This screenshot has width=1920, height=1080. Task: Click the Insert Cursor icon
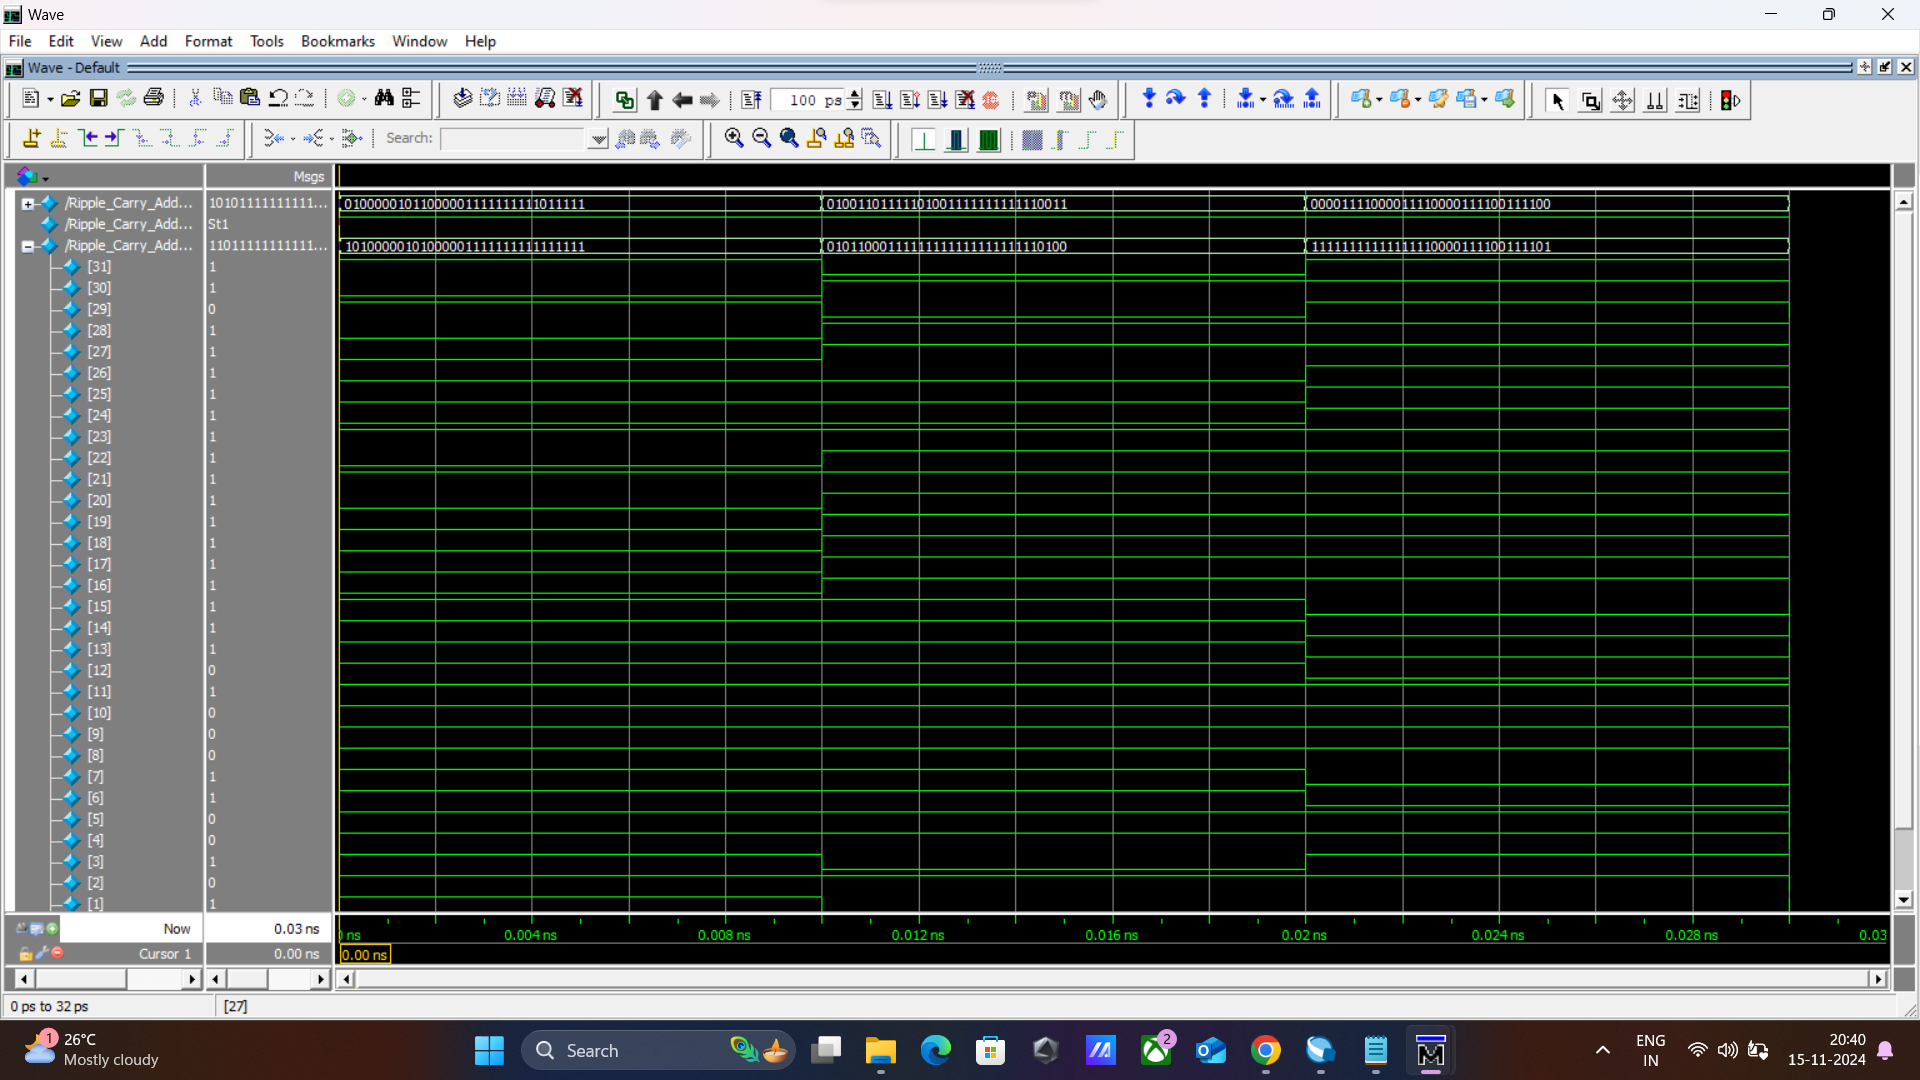click(x=31, y=139)
